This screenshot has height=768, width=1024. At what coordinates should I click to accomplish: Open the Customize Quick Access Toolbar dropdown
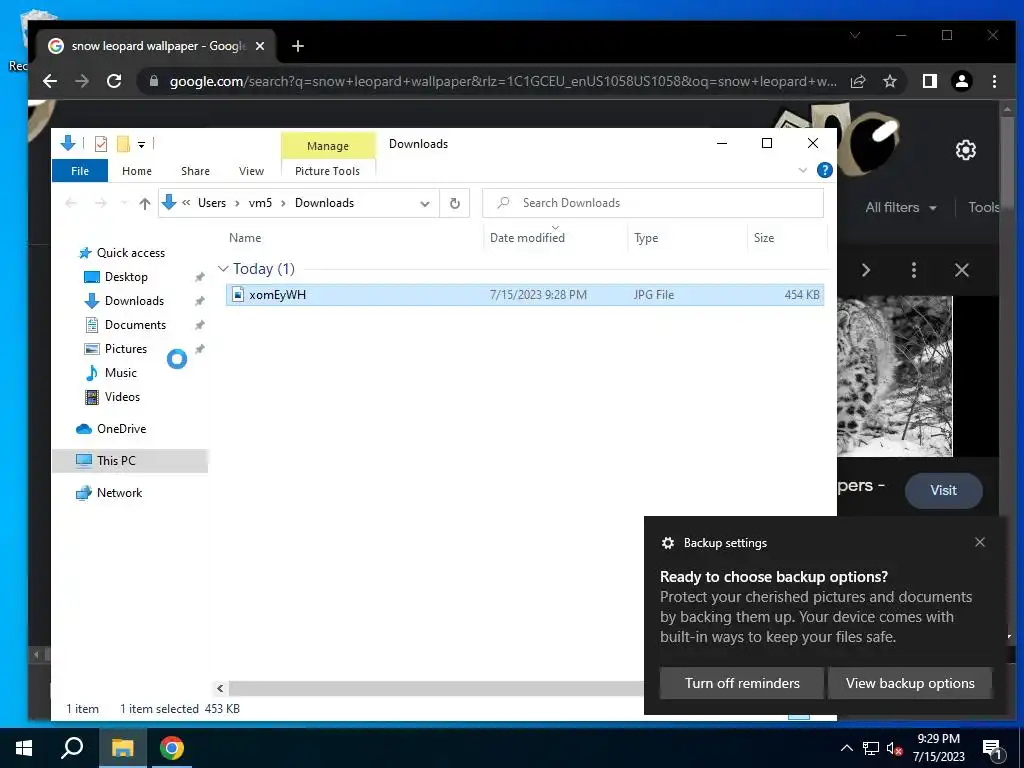(141, 144)
